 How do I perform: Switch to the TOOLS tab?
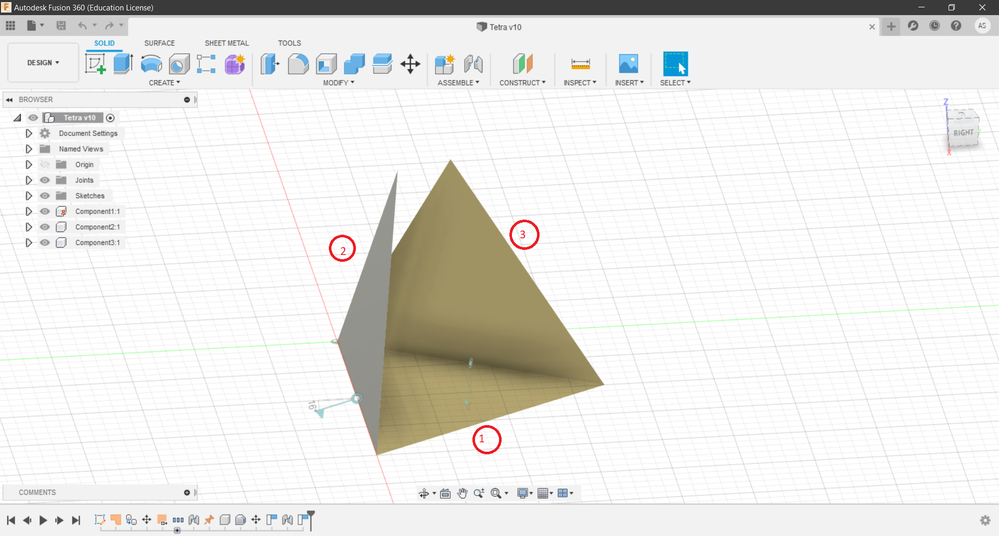(289, 43)
